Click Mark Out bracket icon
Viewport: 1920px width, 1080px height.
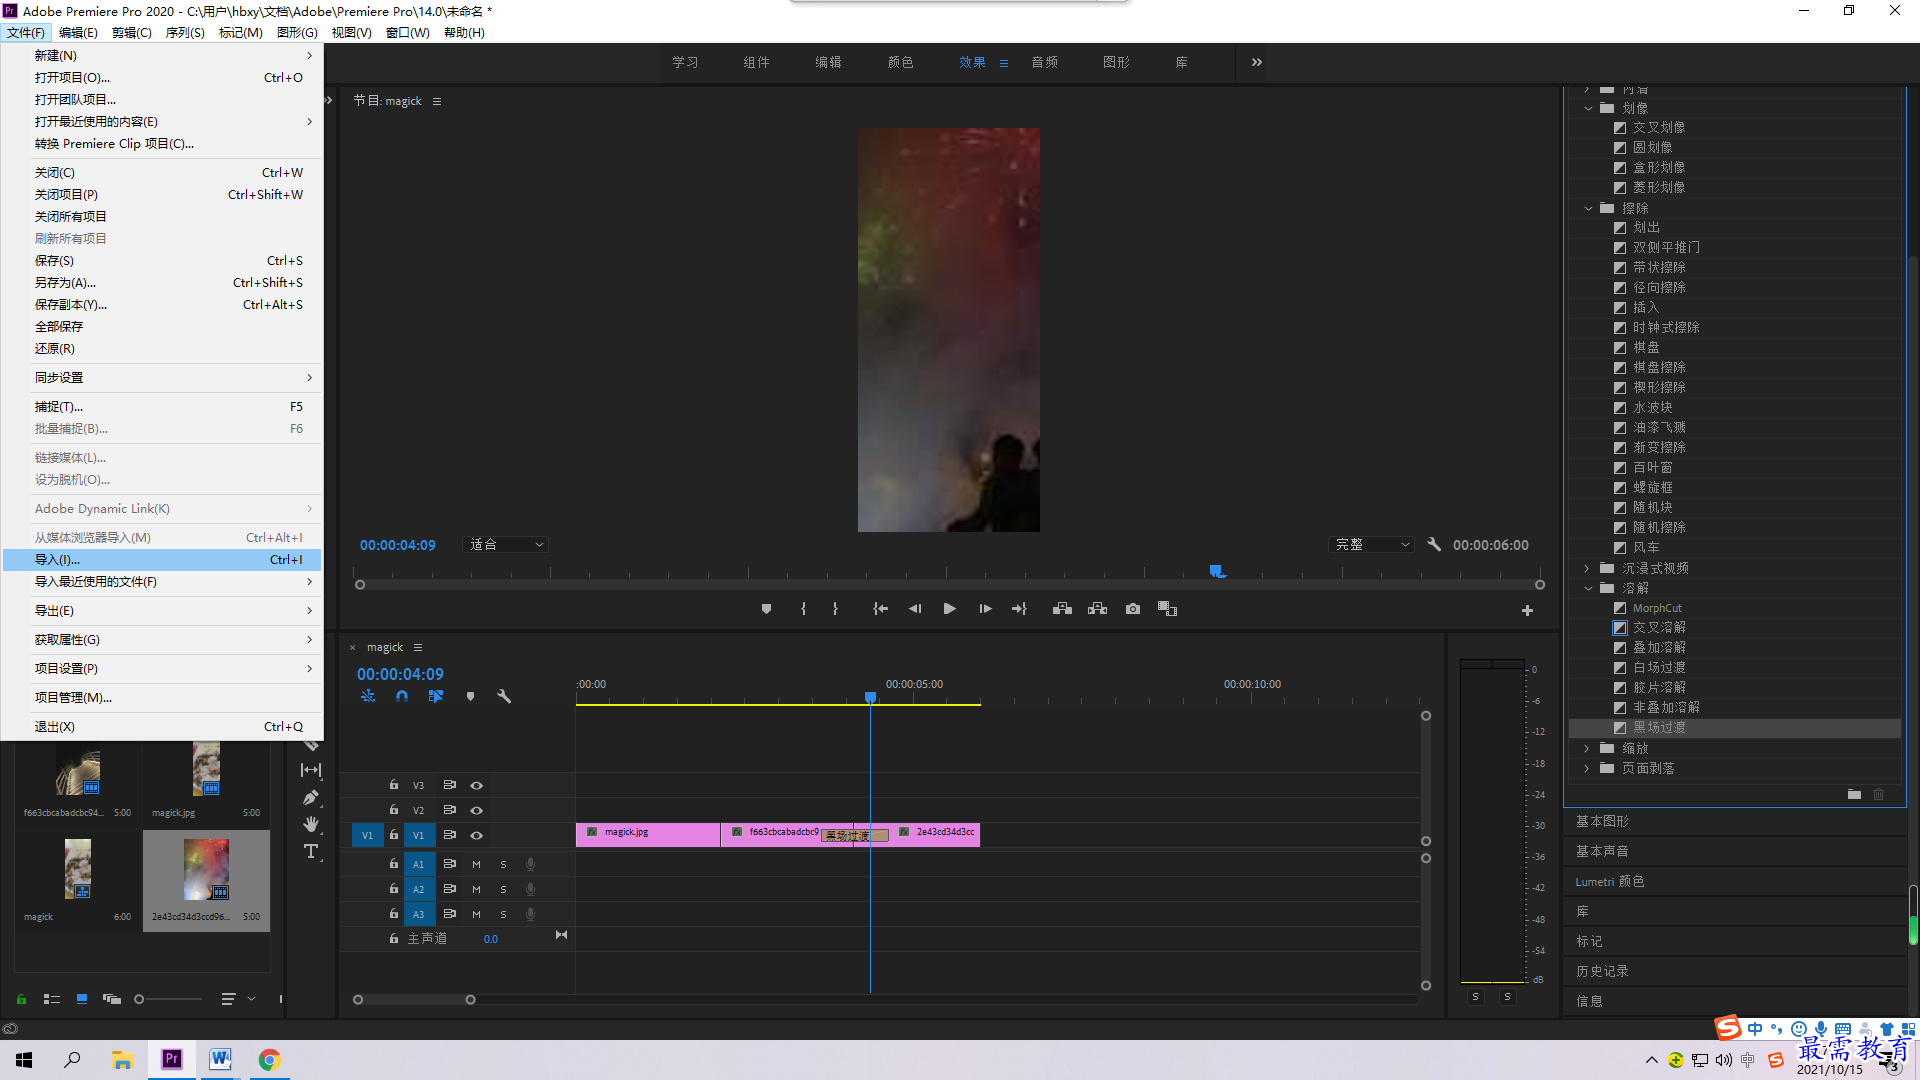pos(835,609)
